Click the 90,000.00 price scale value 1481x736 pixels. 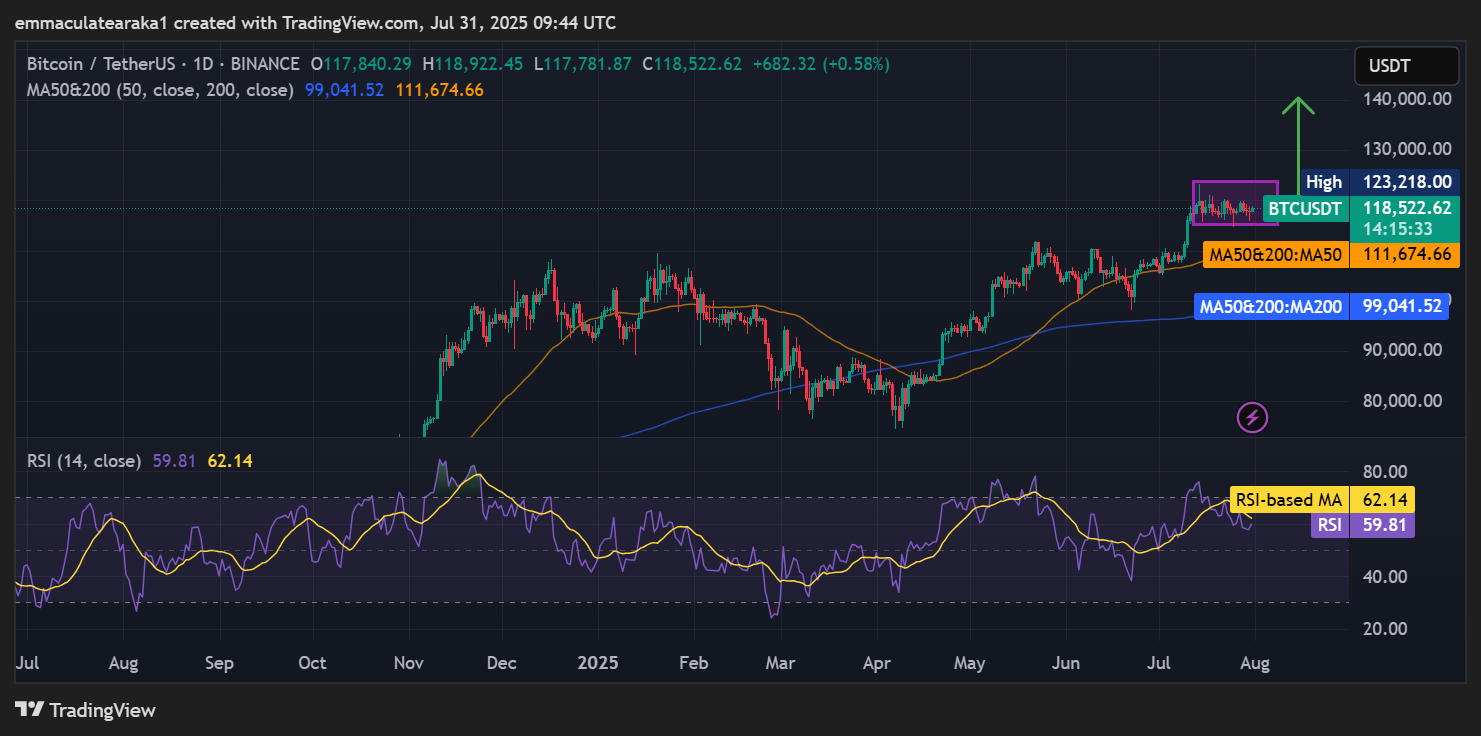(x=1403, y=350)
